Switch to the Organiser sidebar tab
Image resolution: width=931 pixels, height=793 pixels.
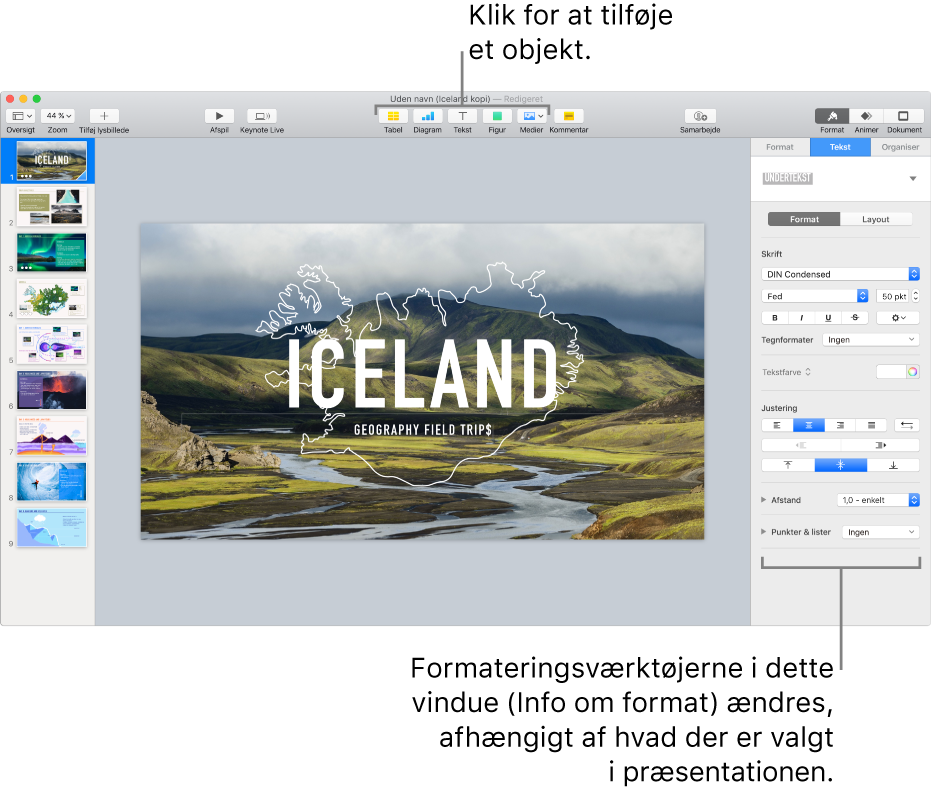[x=900, y=147]
